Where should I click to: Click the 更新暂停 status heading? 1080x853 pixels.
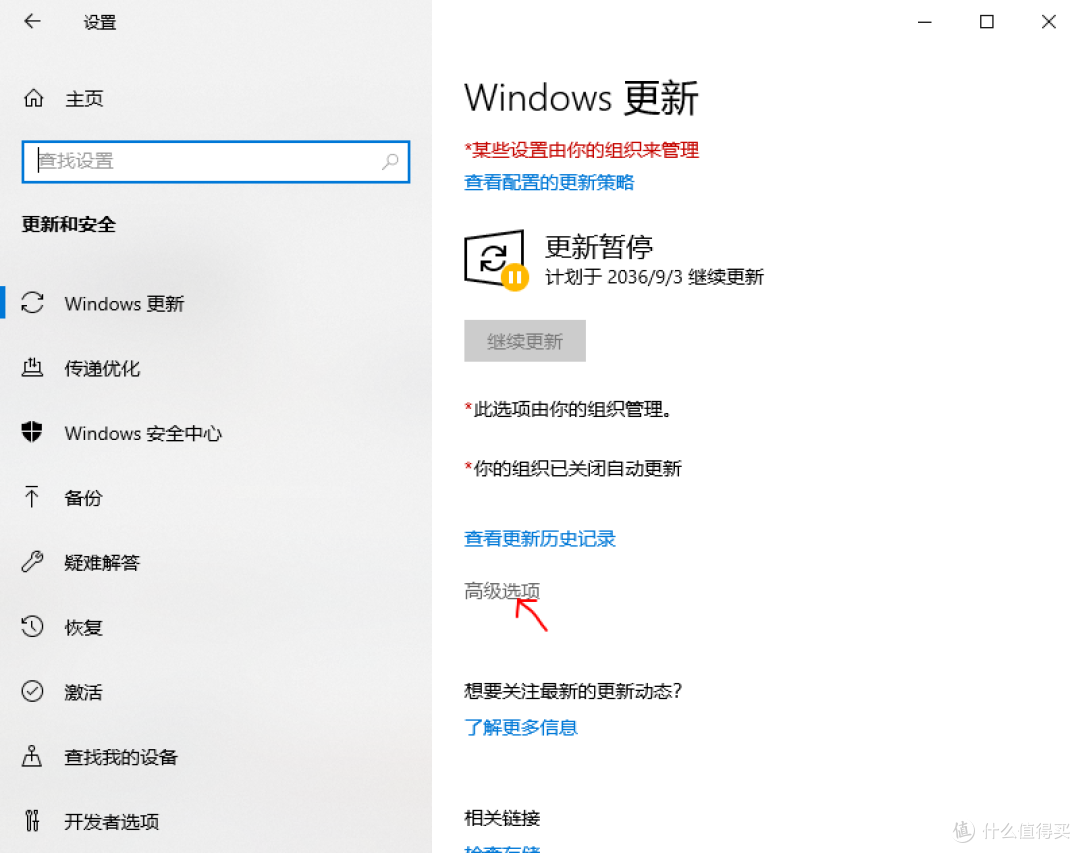click(599, 246)
